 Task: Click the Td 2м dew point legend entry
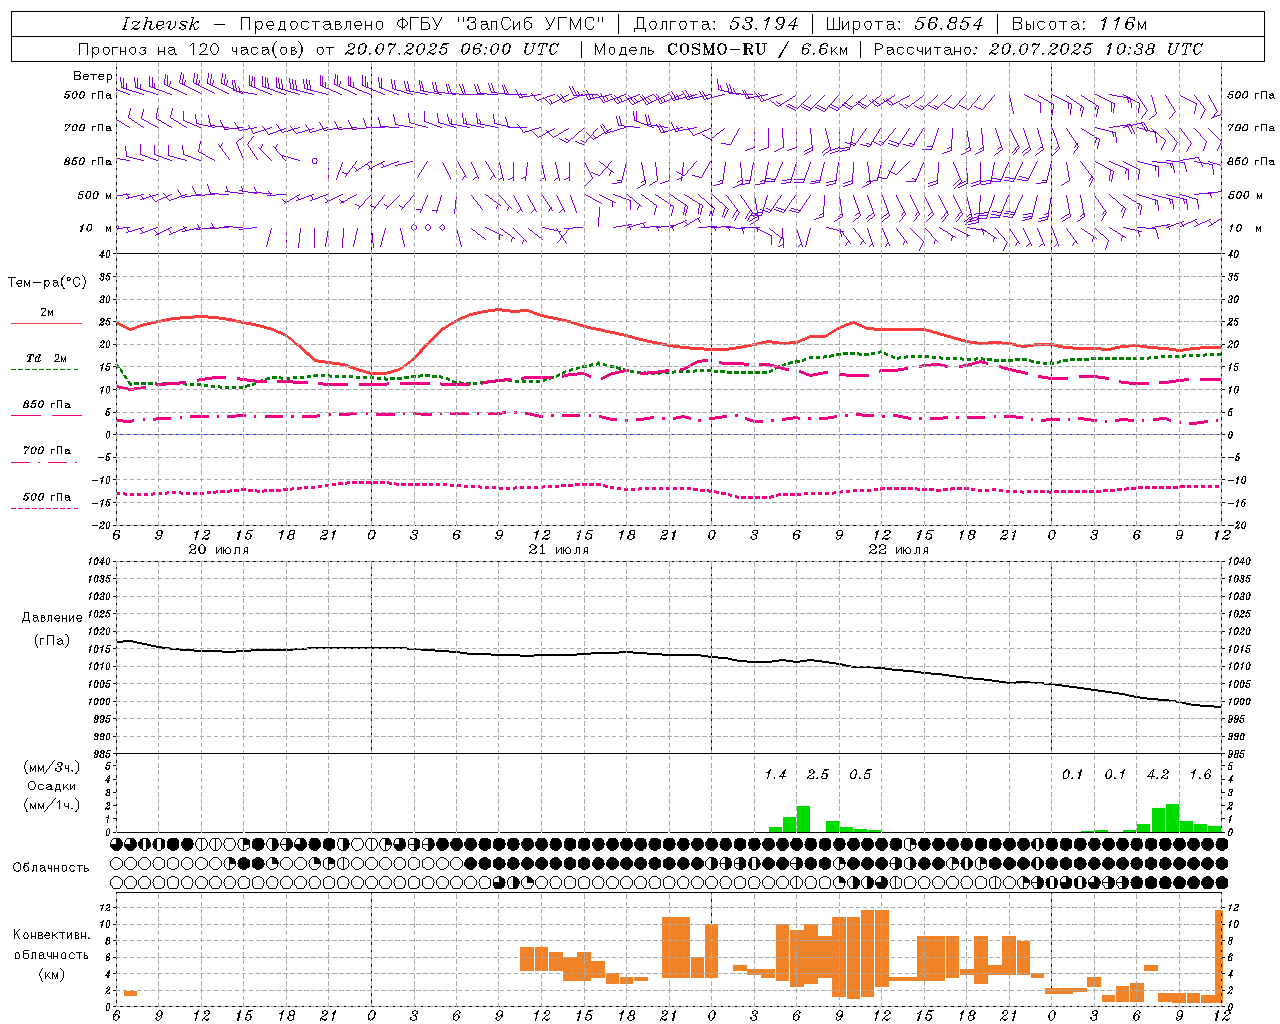tap(47, 358)
